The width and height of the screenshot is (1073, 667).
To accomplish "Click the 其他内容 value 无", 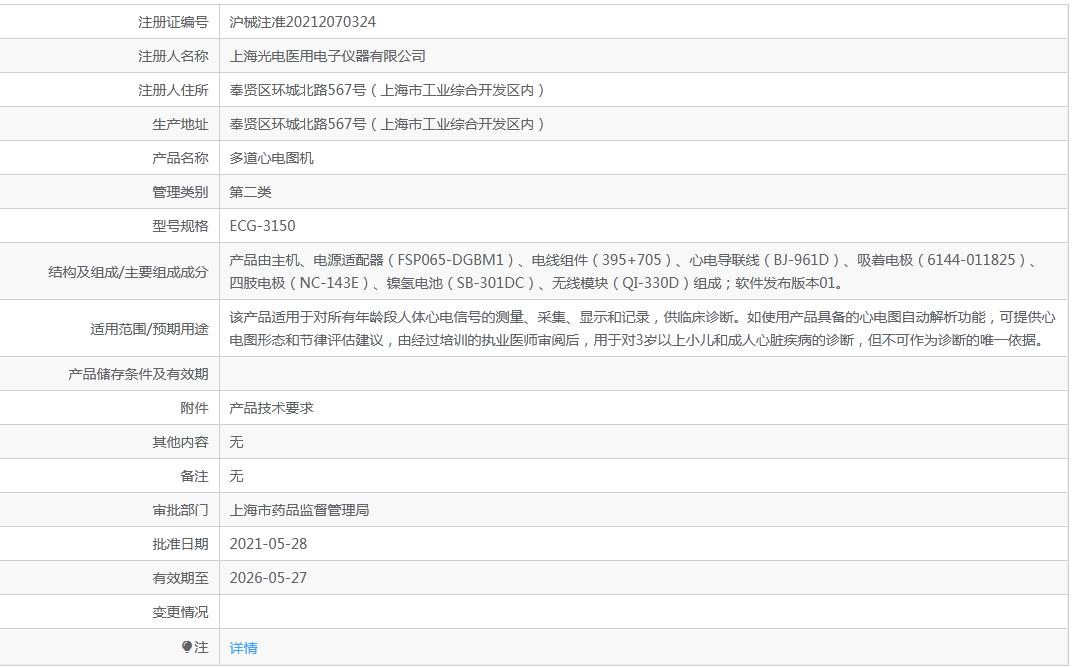I will pos(237,443).
